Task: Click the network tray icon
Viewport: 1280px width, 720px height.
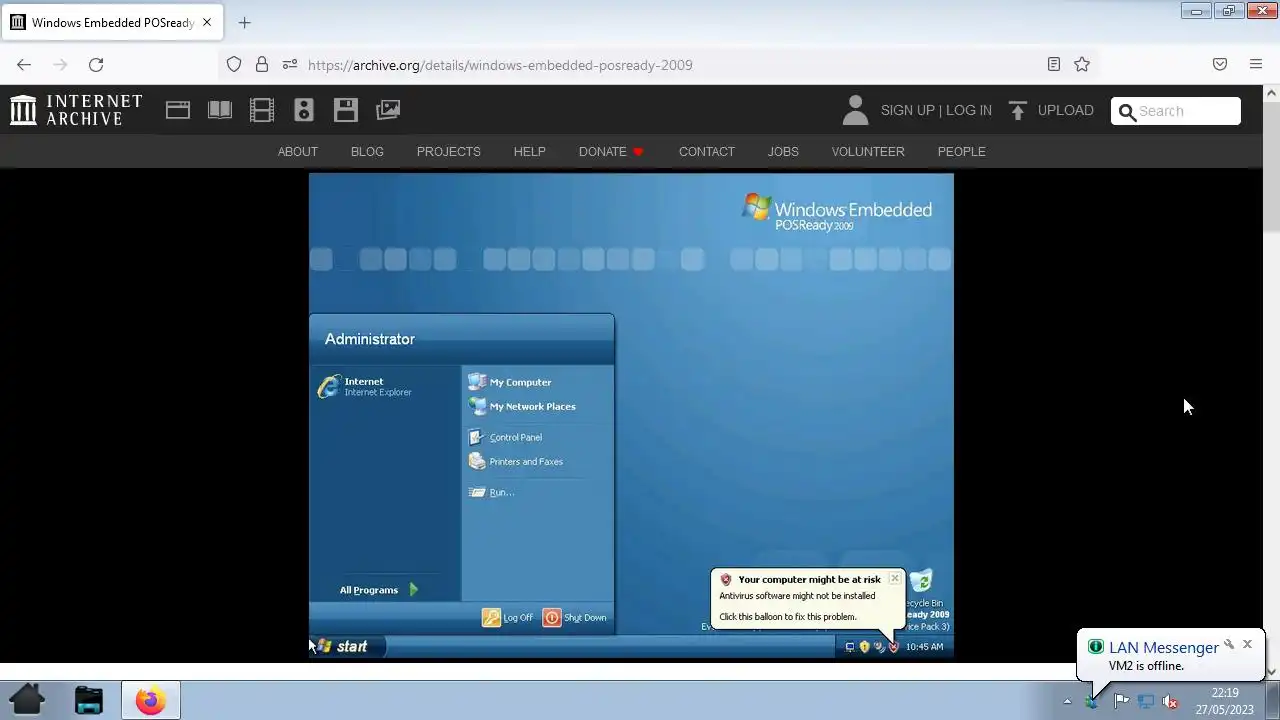Action: point(1146,701)
